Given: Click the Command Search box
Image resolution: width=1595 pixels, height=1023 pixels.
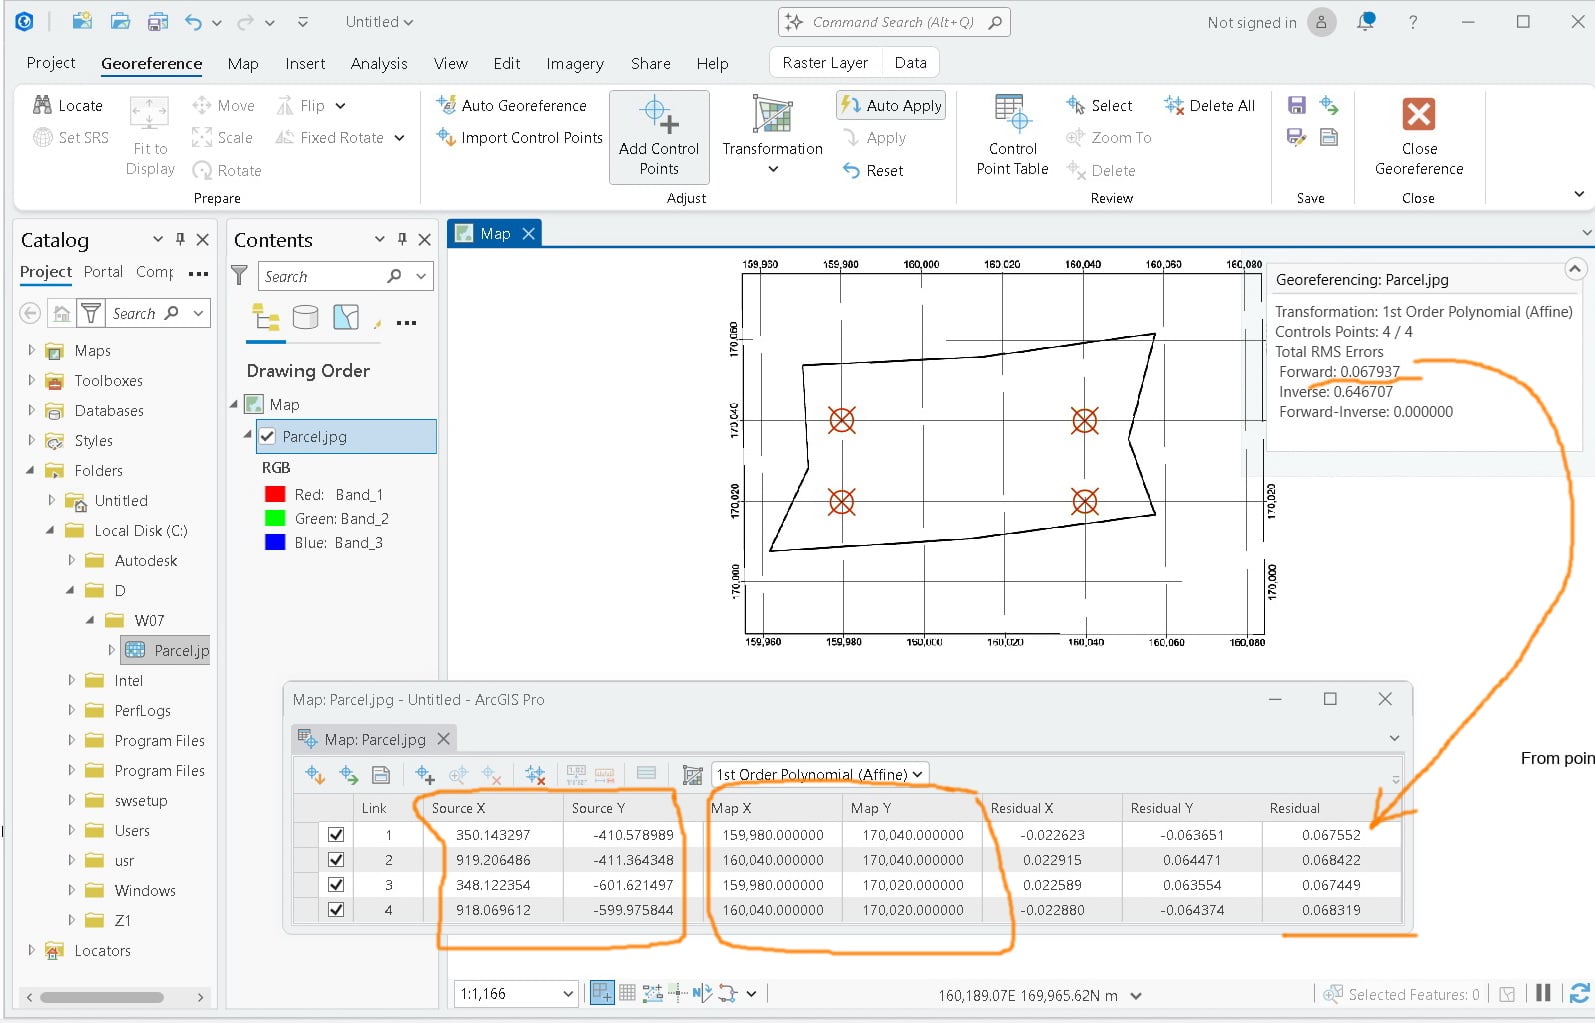Looking at the screenshot, I should tap(894, 22).
